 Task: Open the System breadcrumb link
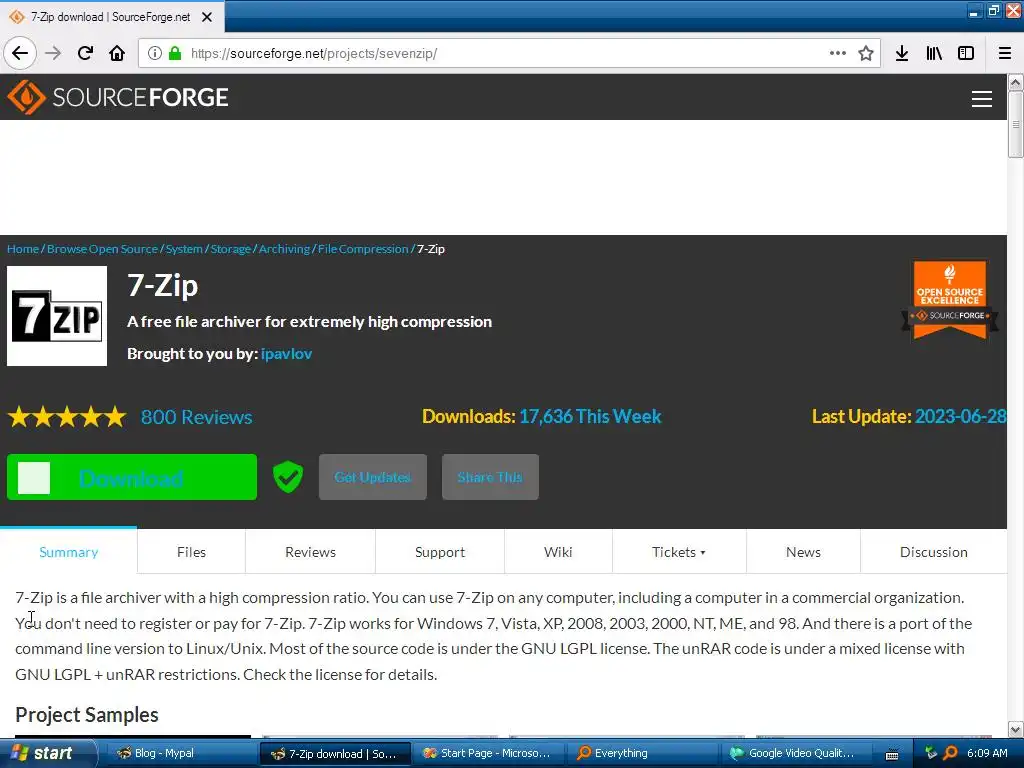pos(184,249)
